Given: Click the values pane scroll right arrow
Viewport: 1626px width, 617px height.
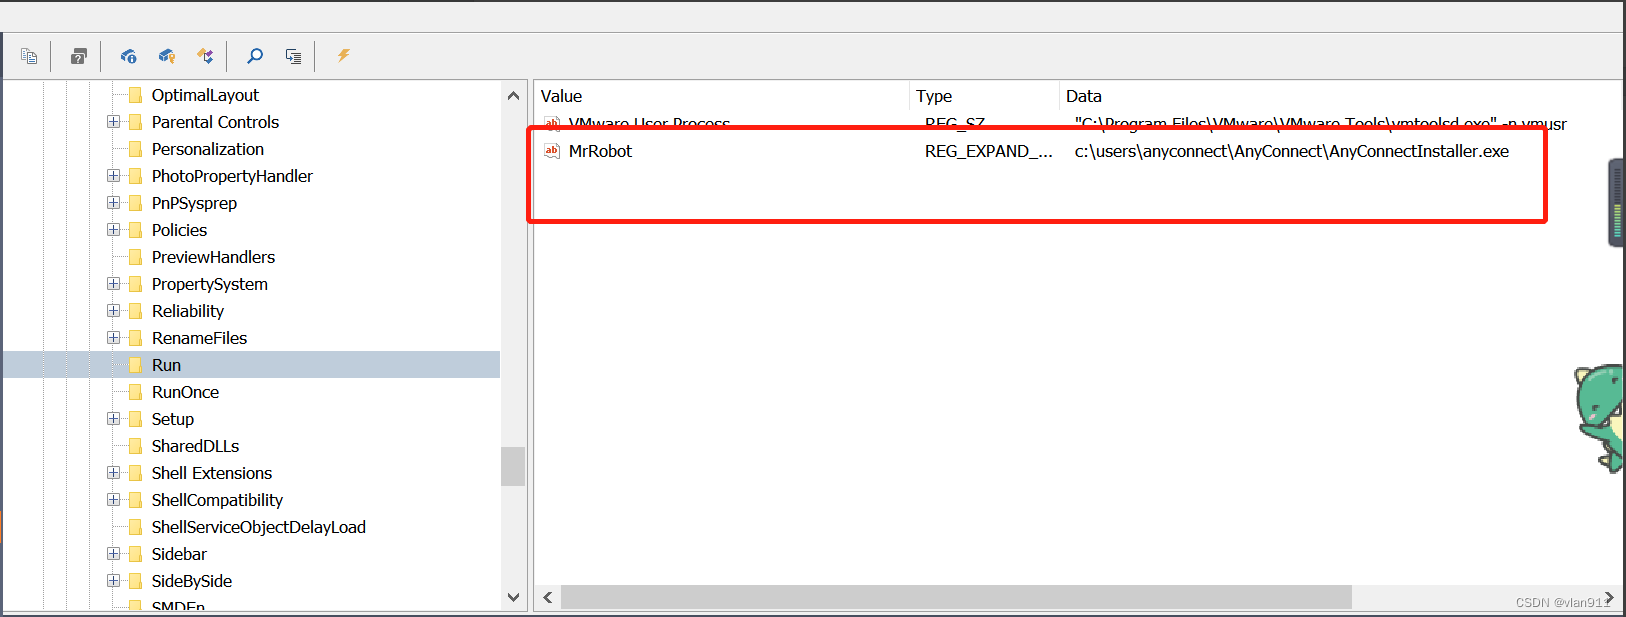Looking at the screenshot, I should pos(1609,597).
